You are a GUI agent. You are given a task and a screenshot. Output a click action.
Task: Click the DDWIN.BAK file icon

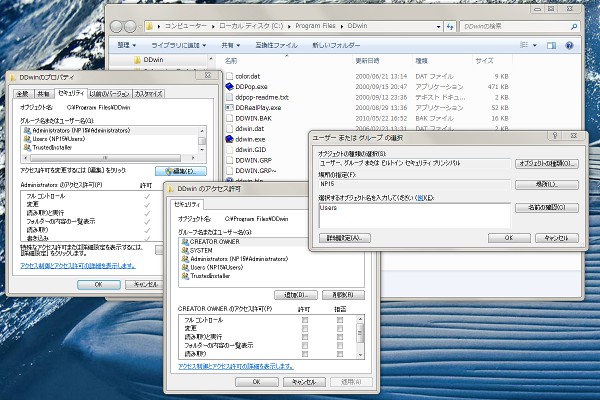pyautogui.click(x=230, y=118)
